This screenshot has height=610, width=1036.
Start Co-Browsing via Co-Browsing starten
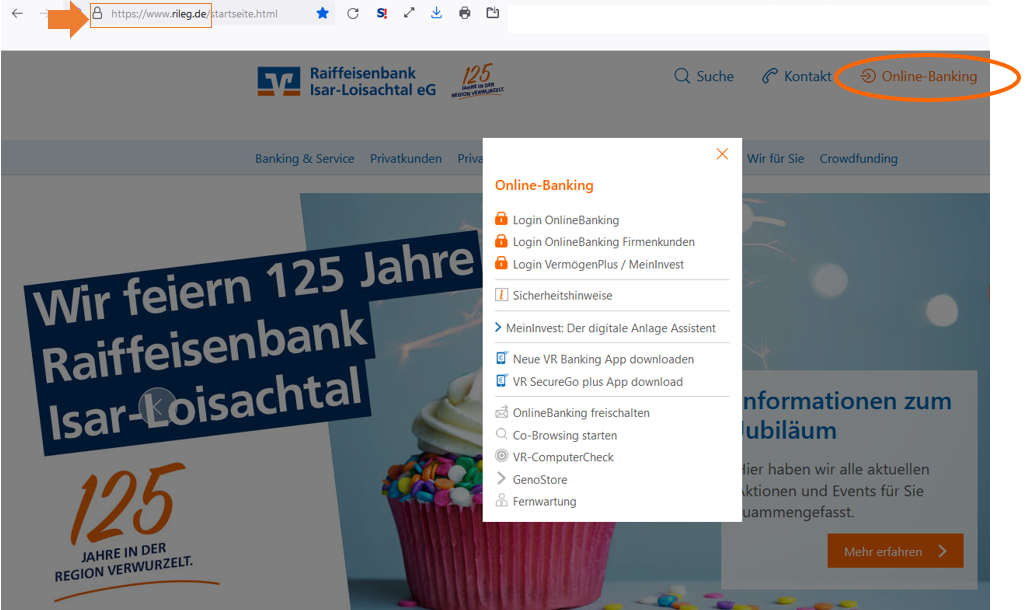coord(565,436)
